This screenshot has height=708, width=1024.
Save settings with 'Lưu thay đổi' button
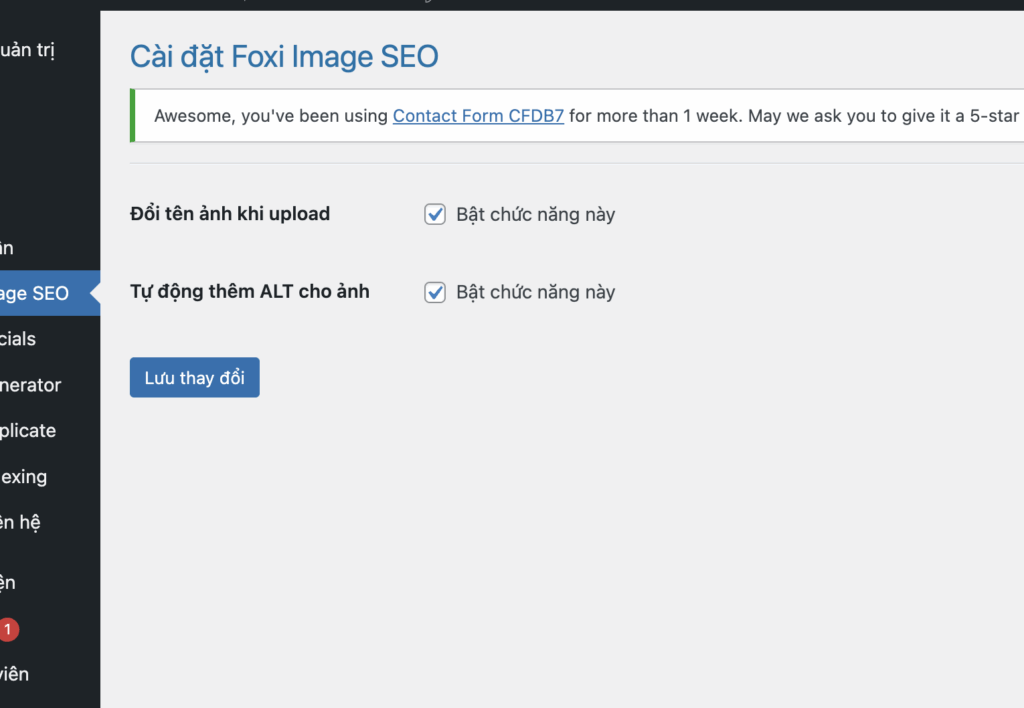coord(195,378)
